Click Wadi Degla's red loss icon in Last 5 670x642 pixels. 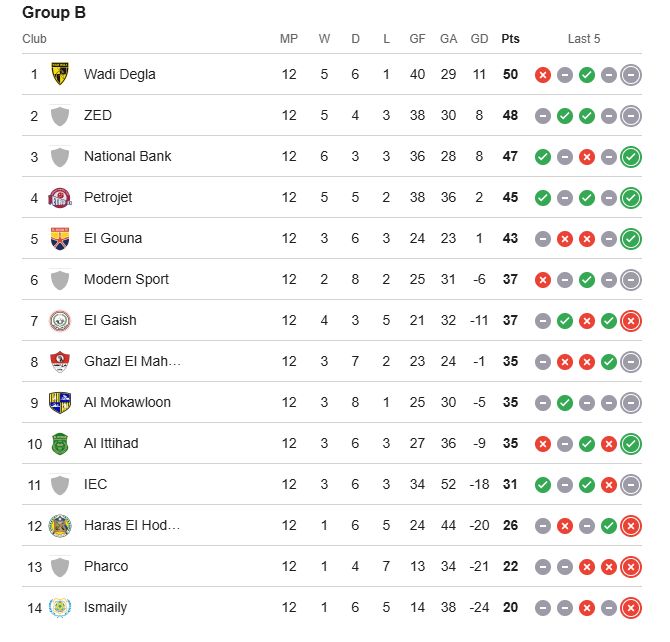543,75
